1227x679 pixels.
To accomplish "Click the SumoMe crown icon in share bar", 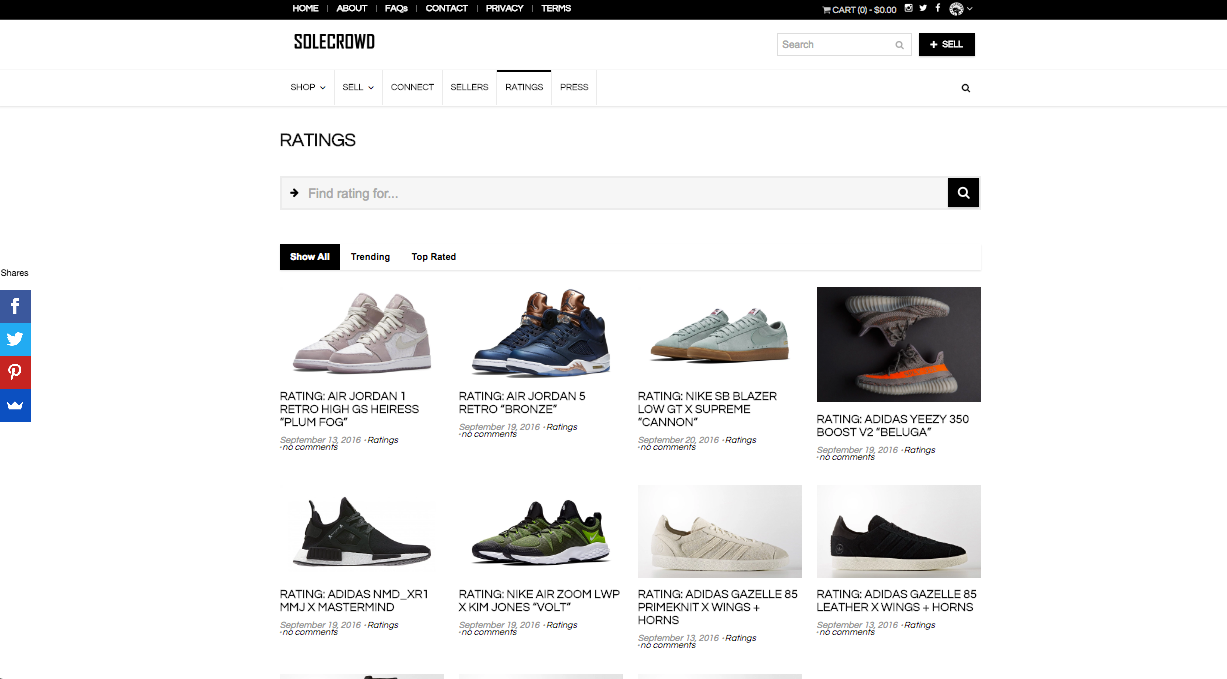I will point(15,405).
